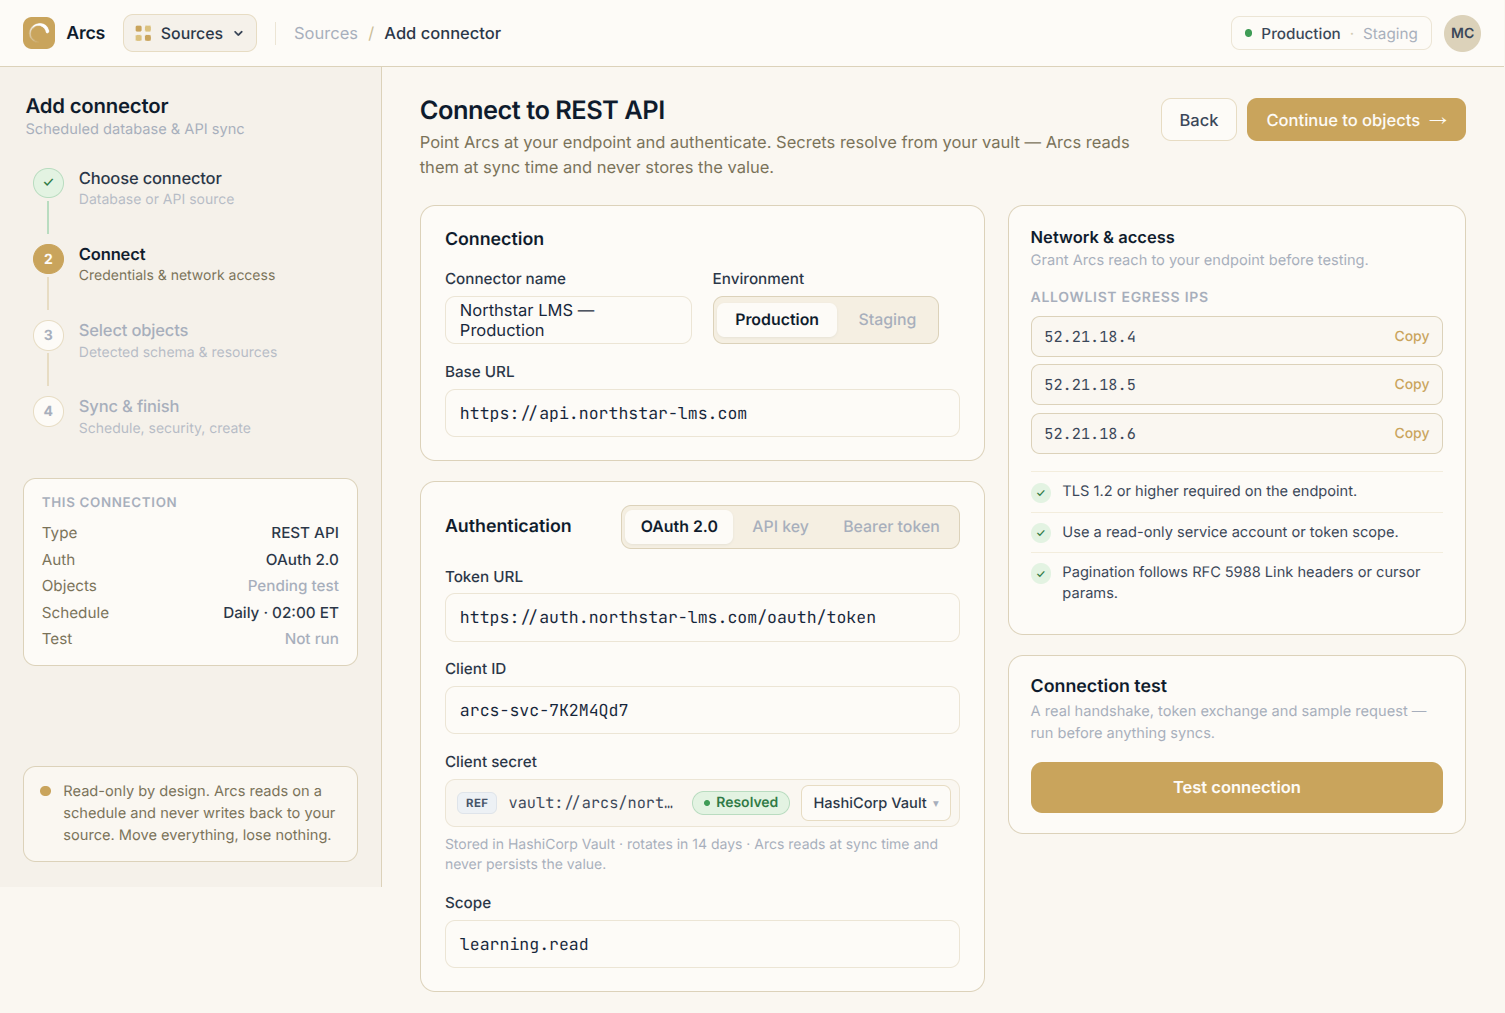Click the step 4 number badge
The image size is (1505, 1013).
point(48,411)
